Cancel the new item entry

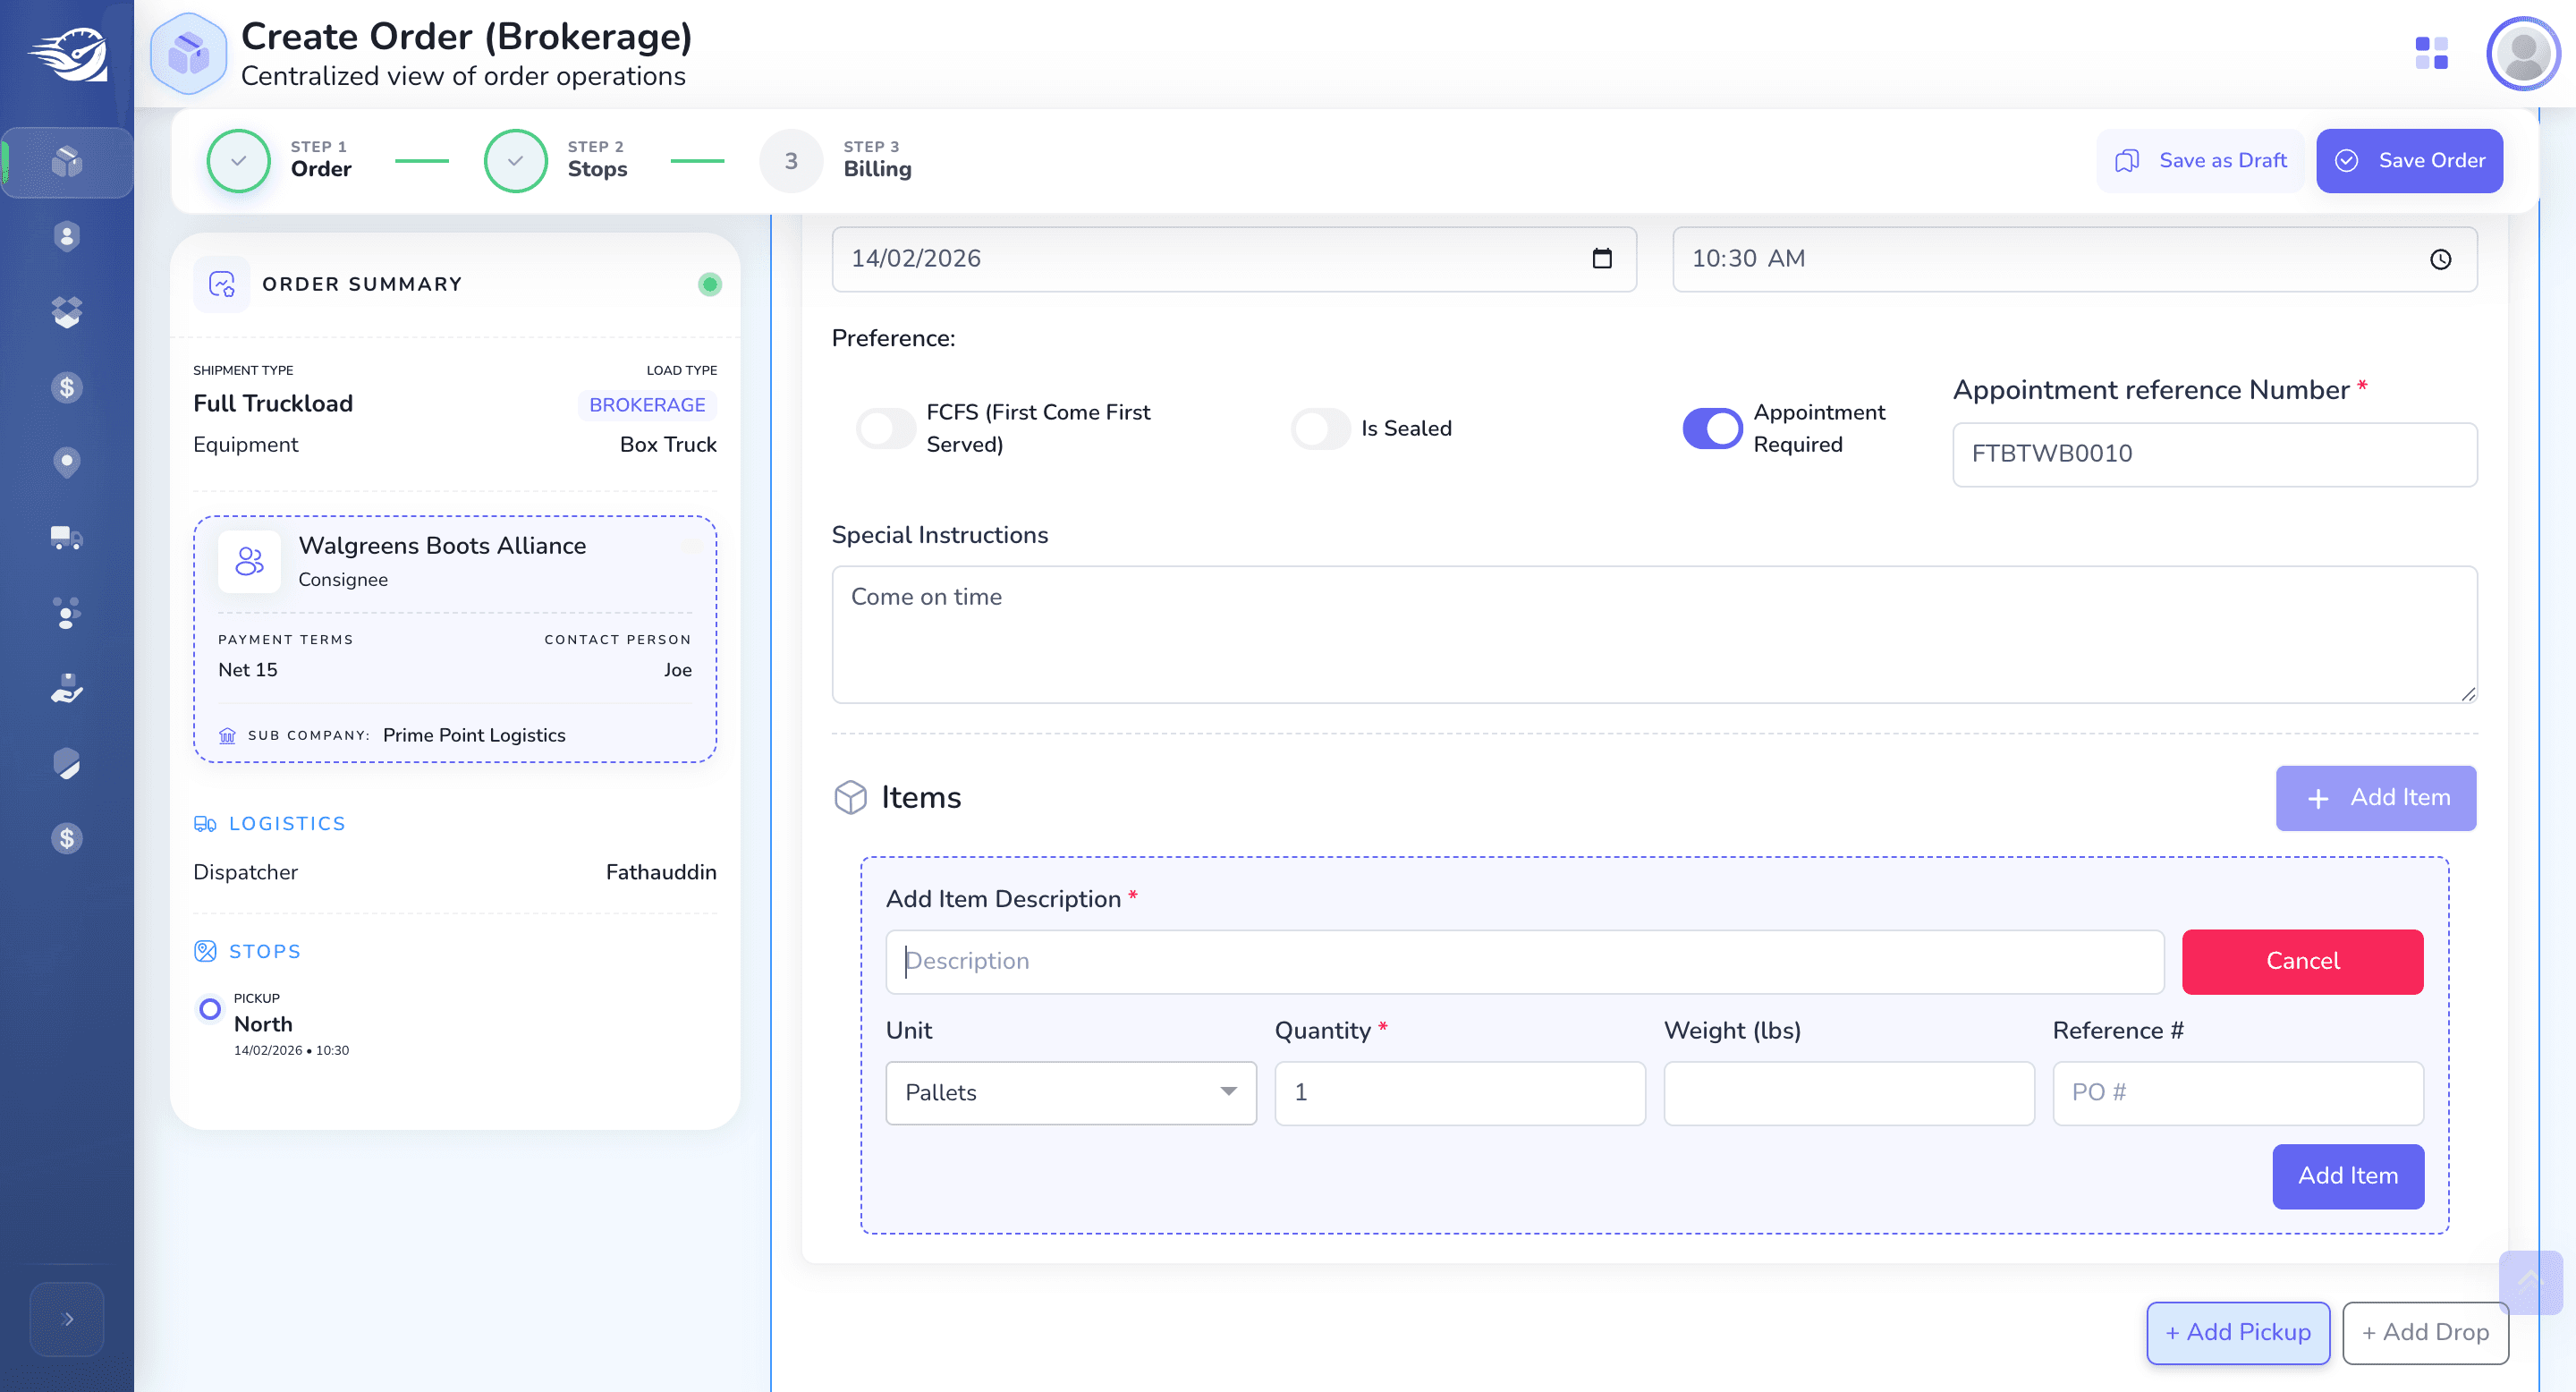(x=2302, y=961)
